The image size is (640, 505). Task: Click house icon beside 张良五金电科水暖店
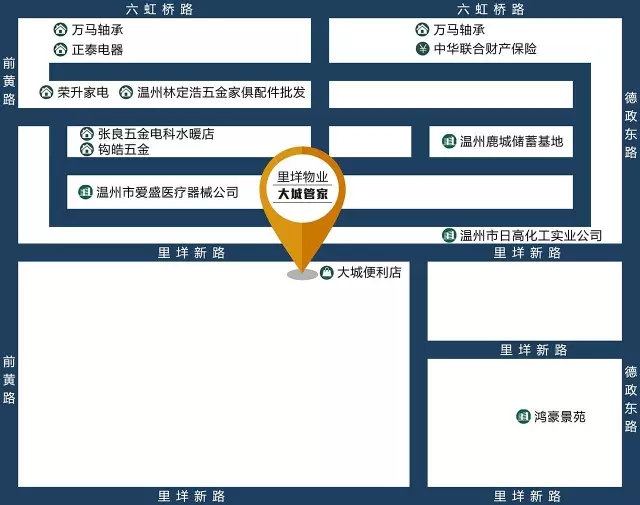(87, 133)
